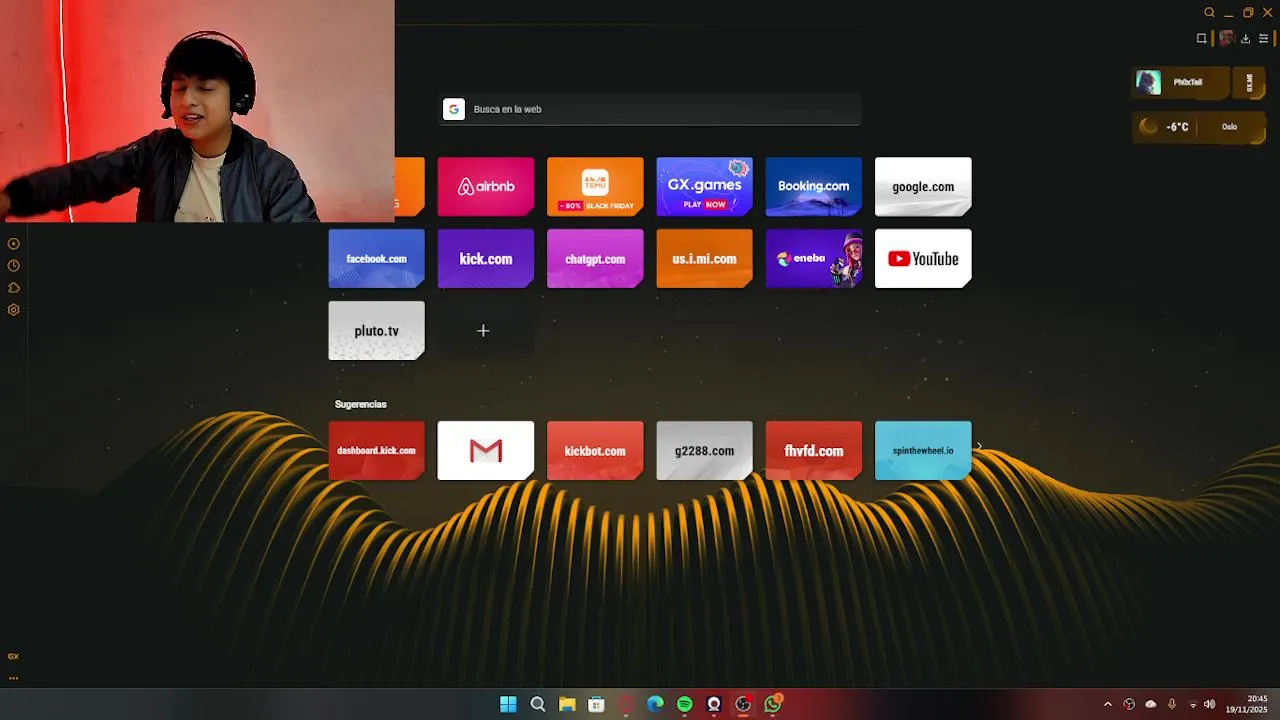The image size is (1280, 720).
Task: Click the Google logo in search box
Action: (x=454, y=109)
